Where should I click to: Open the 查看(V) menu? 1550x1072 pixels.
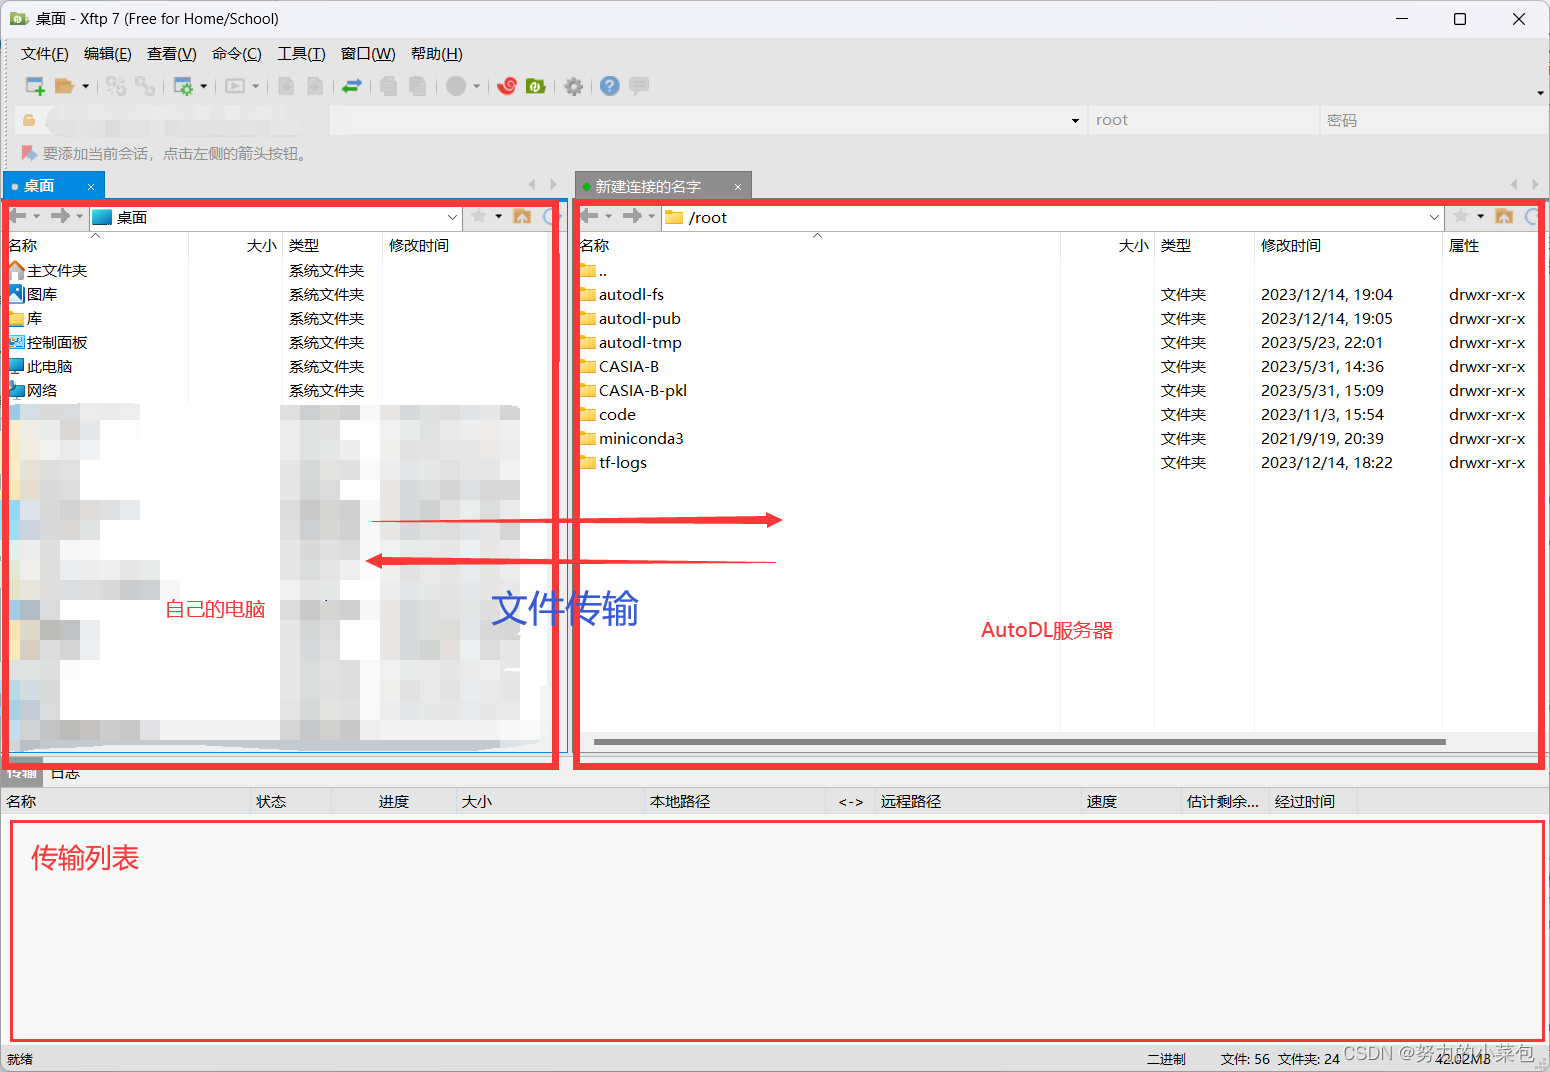coord(172,54)
